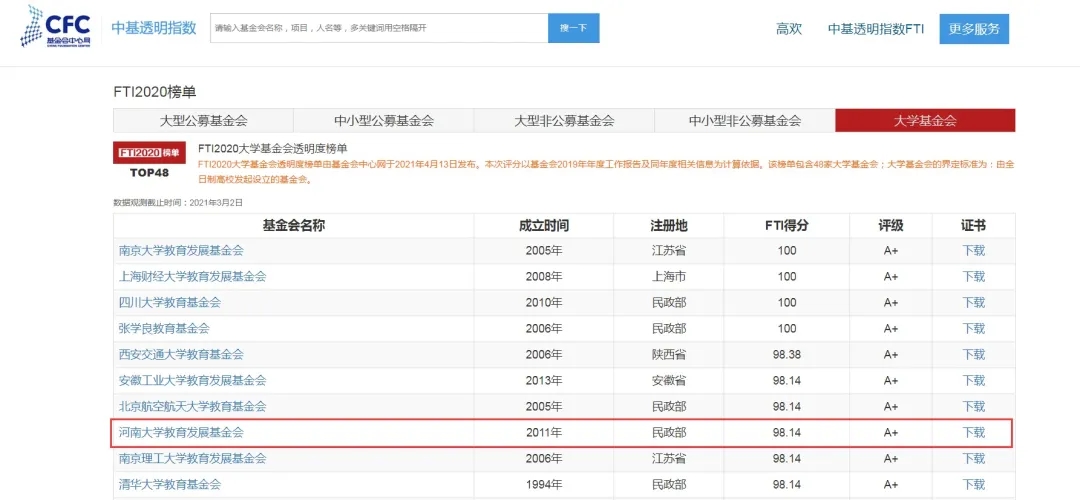Open the 高欢 user link
The image size is (1080, 500).
tap(789, 29)
